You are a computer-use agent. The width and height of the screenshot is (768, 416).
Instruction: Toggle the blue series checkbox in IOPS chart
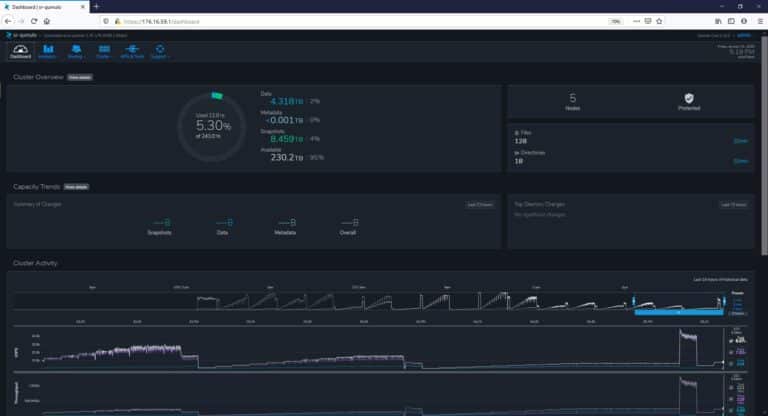coord(732,363)
